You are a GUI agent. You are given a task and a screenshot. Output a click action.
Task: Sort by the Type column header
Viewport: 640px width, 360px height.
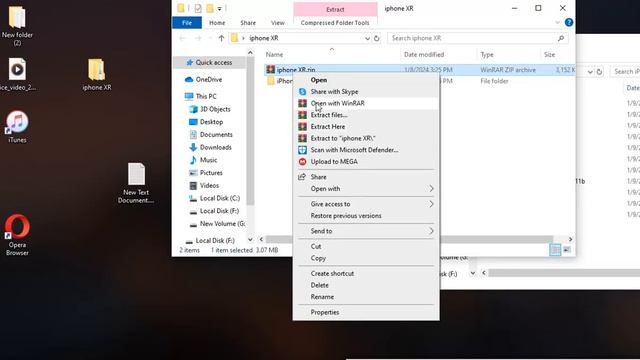(x=487, y=54)
